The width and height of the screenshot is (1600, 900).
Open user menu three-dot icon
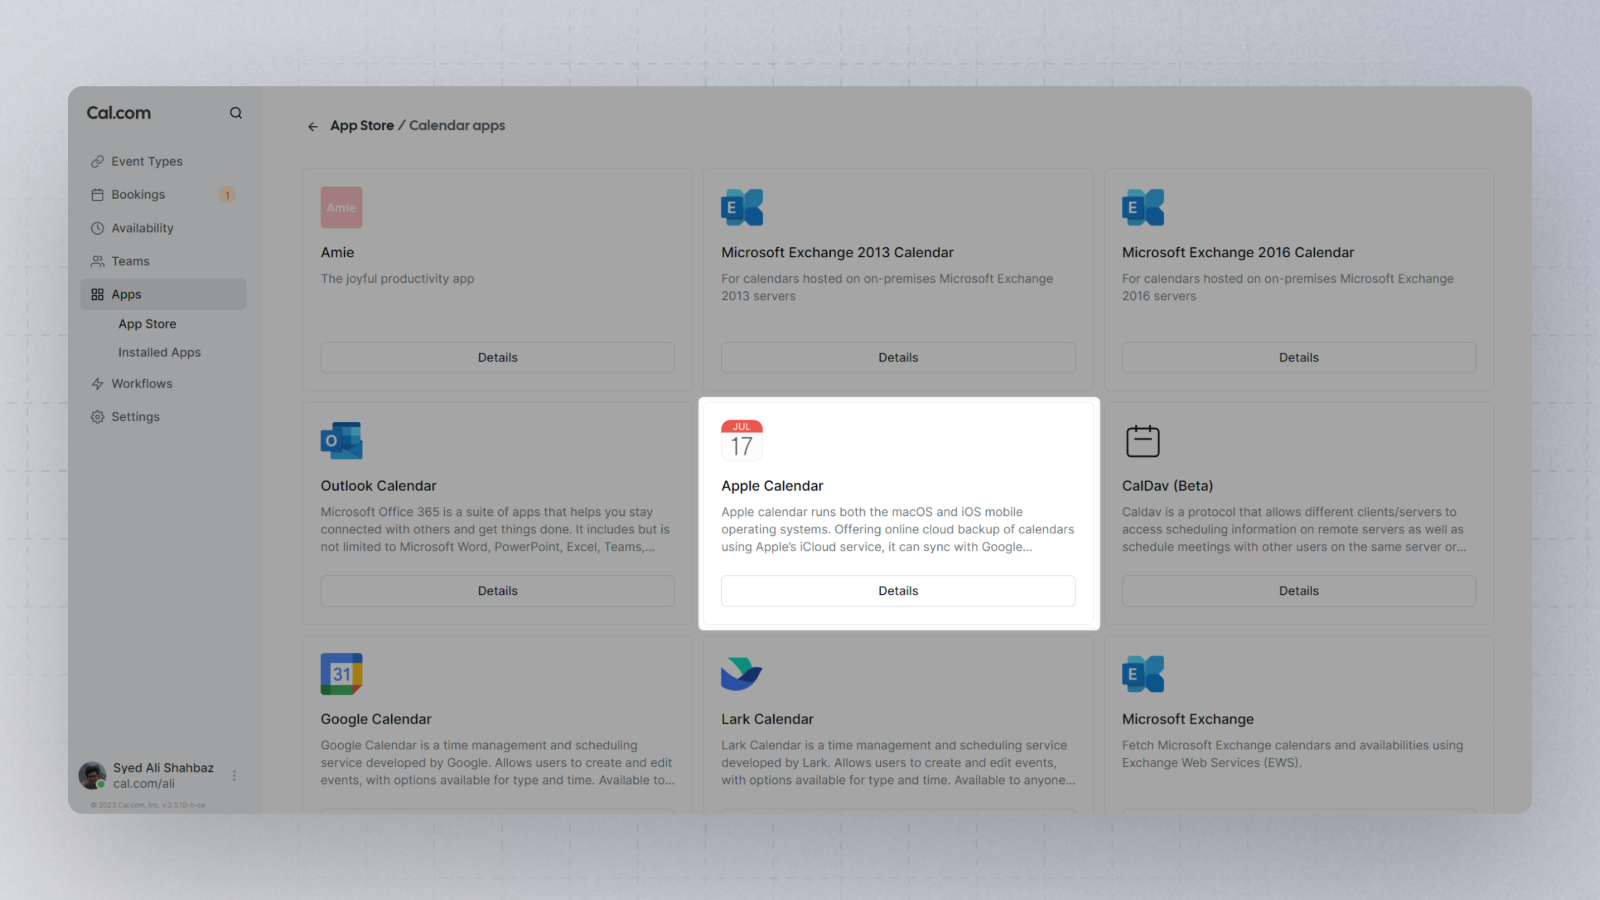pyautogui.click(x=234, y=776)
